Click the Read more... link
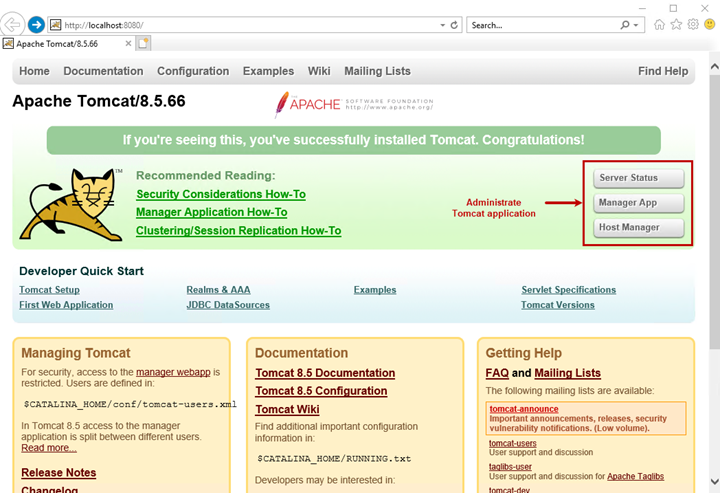This screenshot has width=720, height=493. (x=49, y=448)
